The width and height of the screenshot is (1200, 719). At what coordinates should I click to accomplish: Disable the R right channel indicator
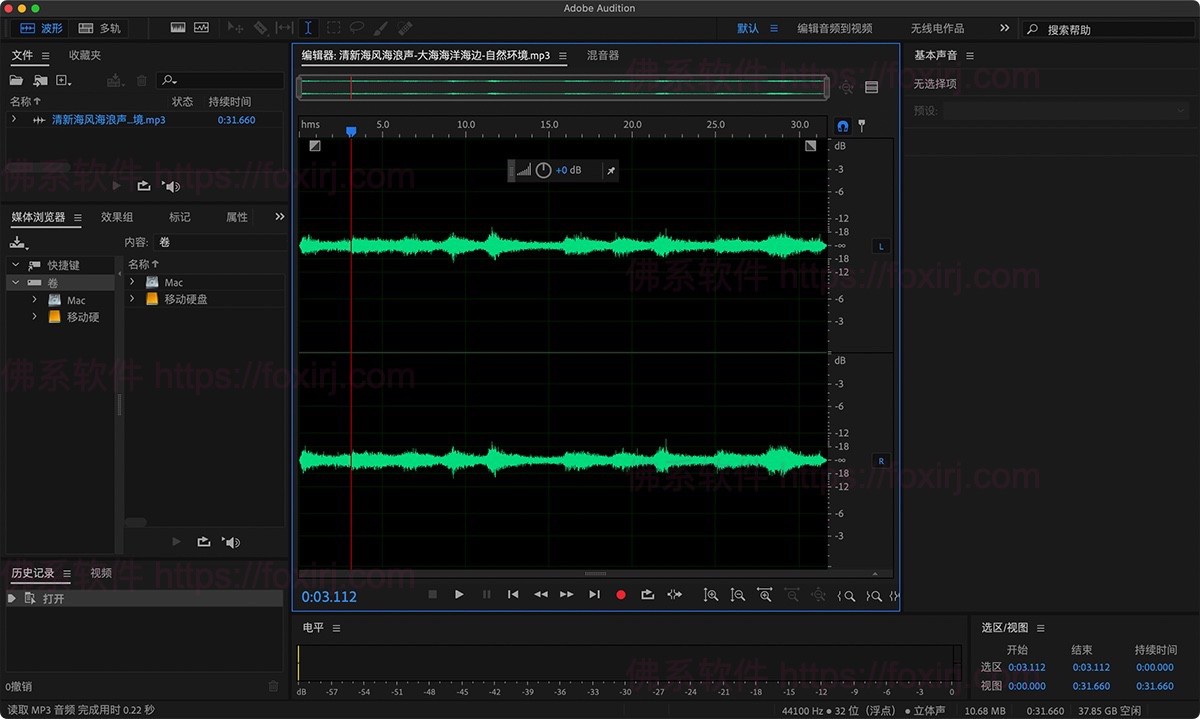tap(879, 460)
